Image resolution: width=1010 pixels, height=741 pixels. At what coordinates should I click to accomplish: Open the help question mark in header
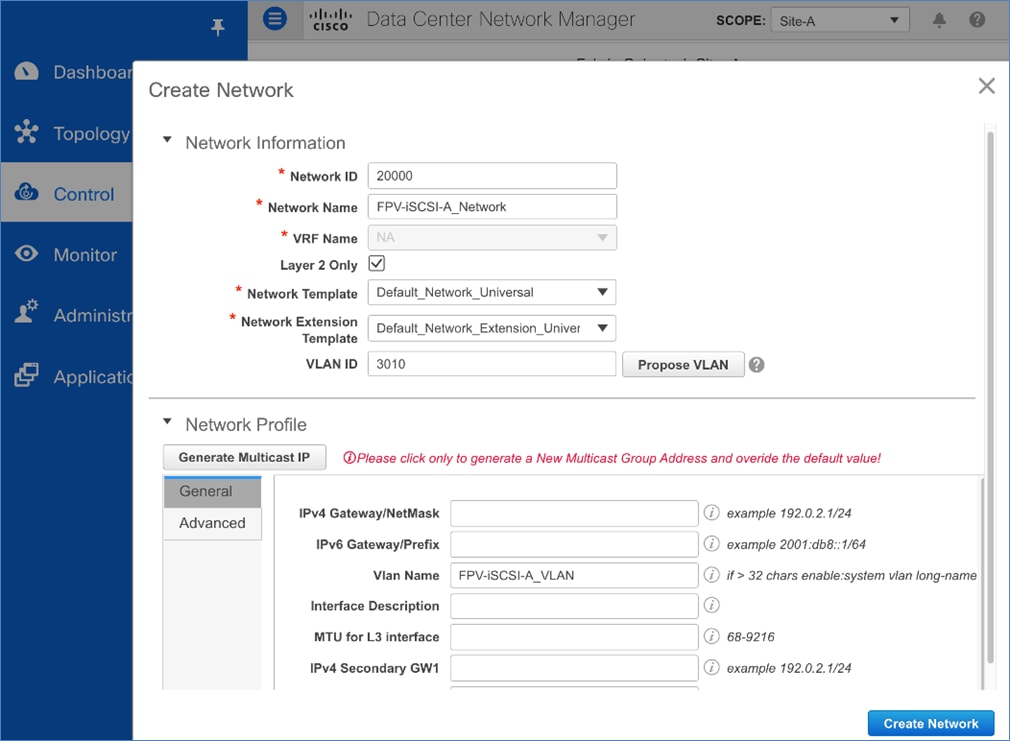[977, 20]
